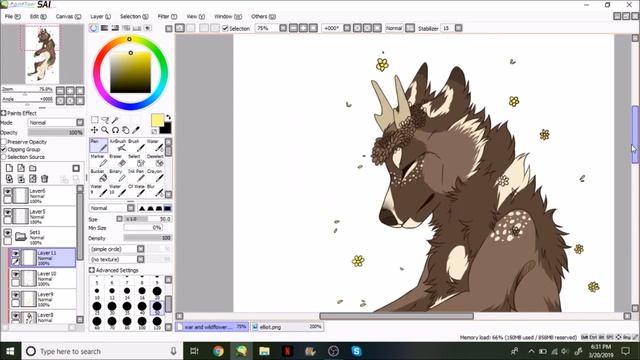Image resolution: width=640 pixels, height=360 pixels.
Task: Open the layer blending Mode dropdown
Action: [x=56, y=122]
